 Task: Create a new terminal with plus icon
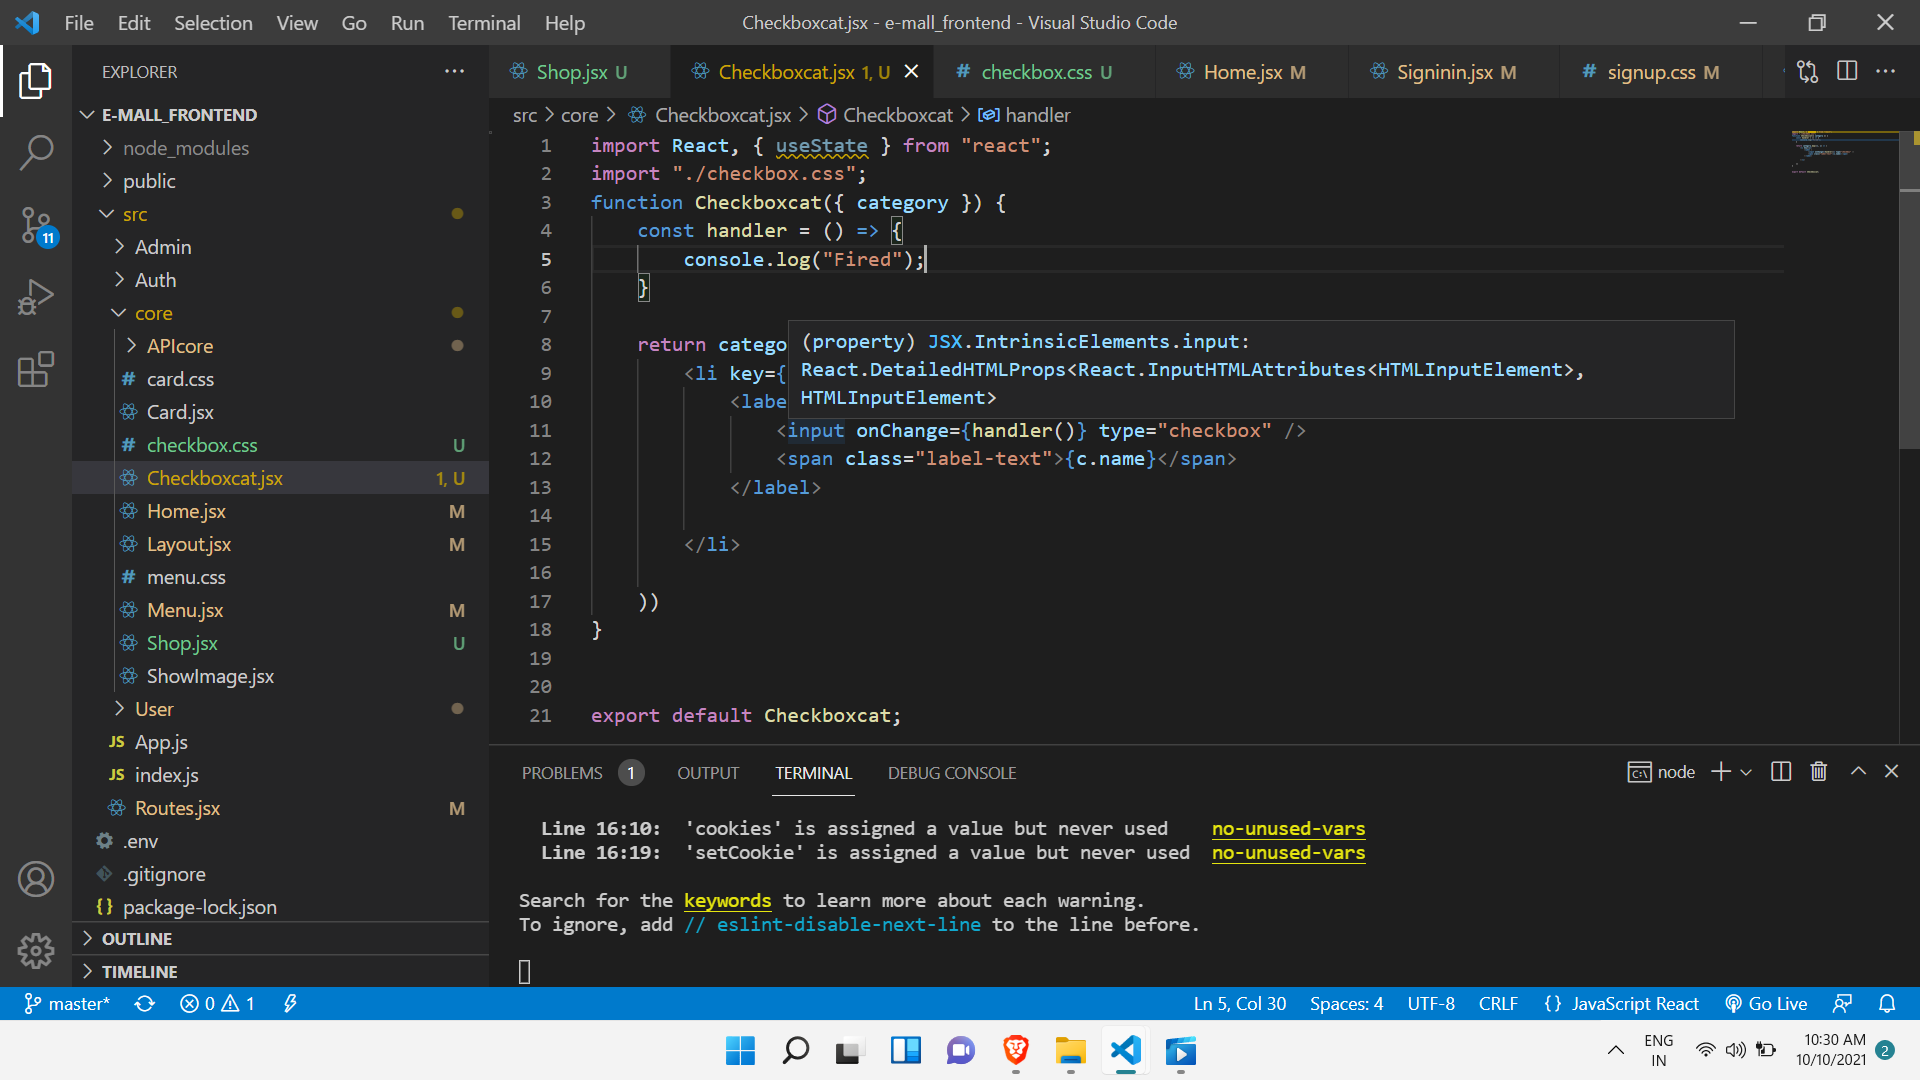[1720, 771]
